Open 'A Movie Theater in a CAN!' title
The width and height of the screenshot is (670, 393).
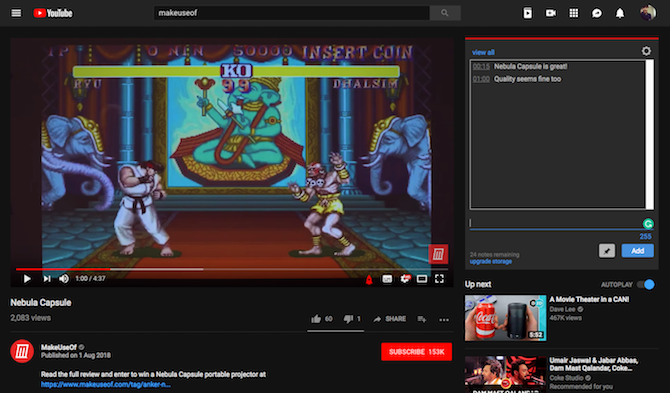(589, 299)
